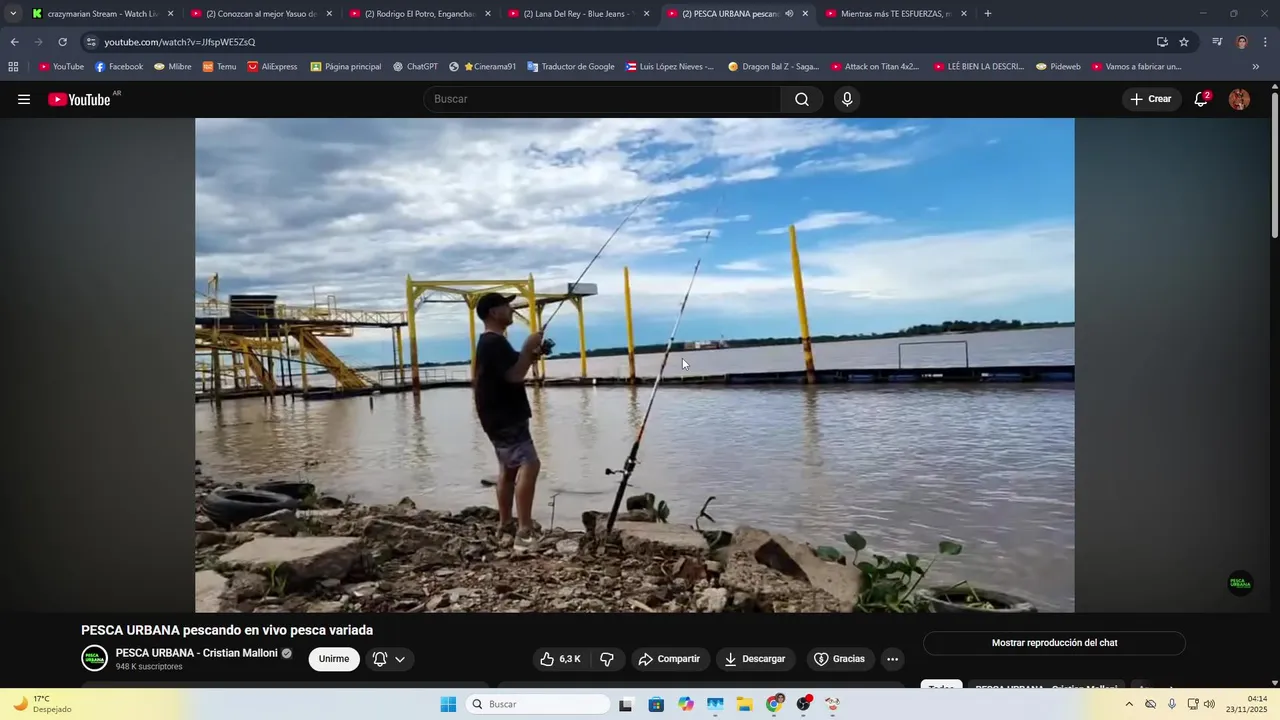Open PESCA URBANA - Cristian Malloni channel link
The width and height of the screenshot is (1280, 720).
[x=197, y=653]
